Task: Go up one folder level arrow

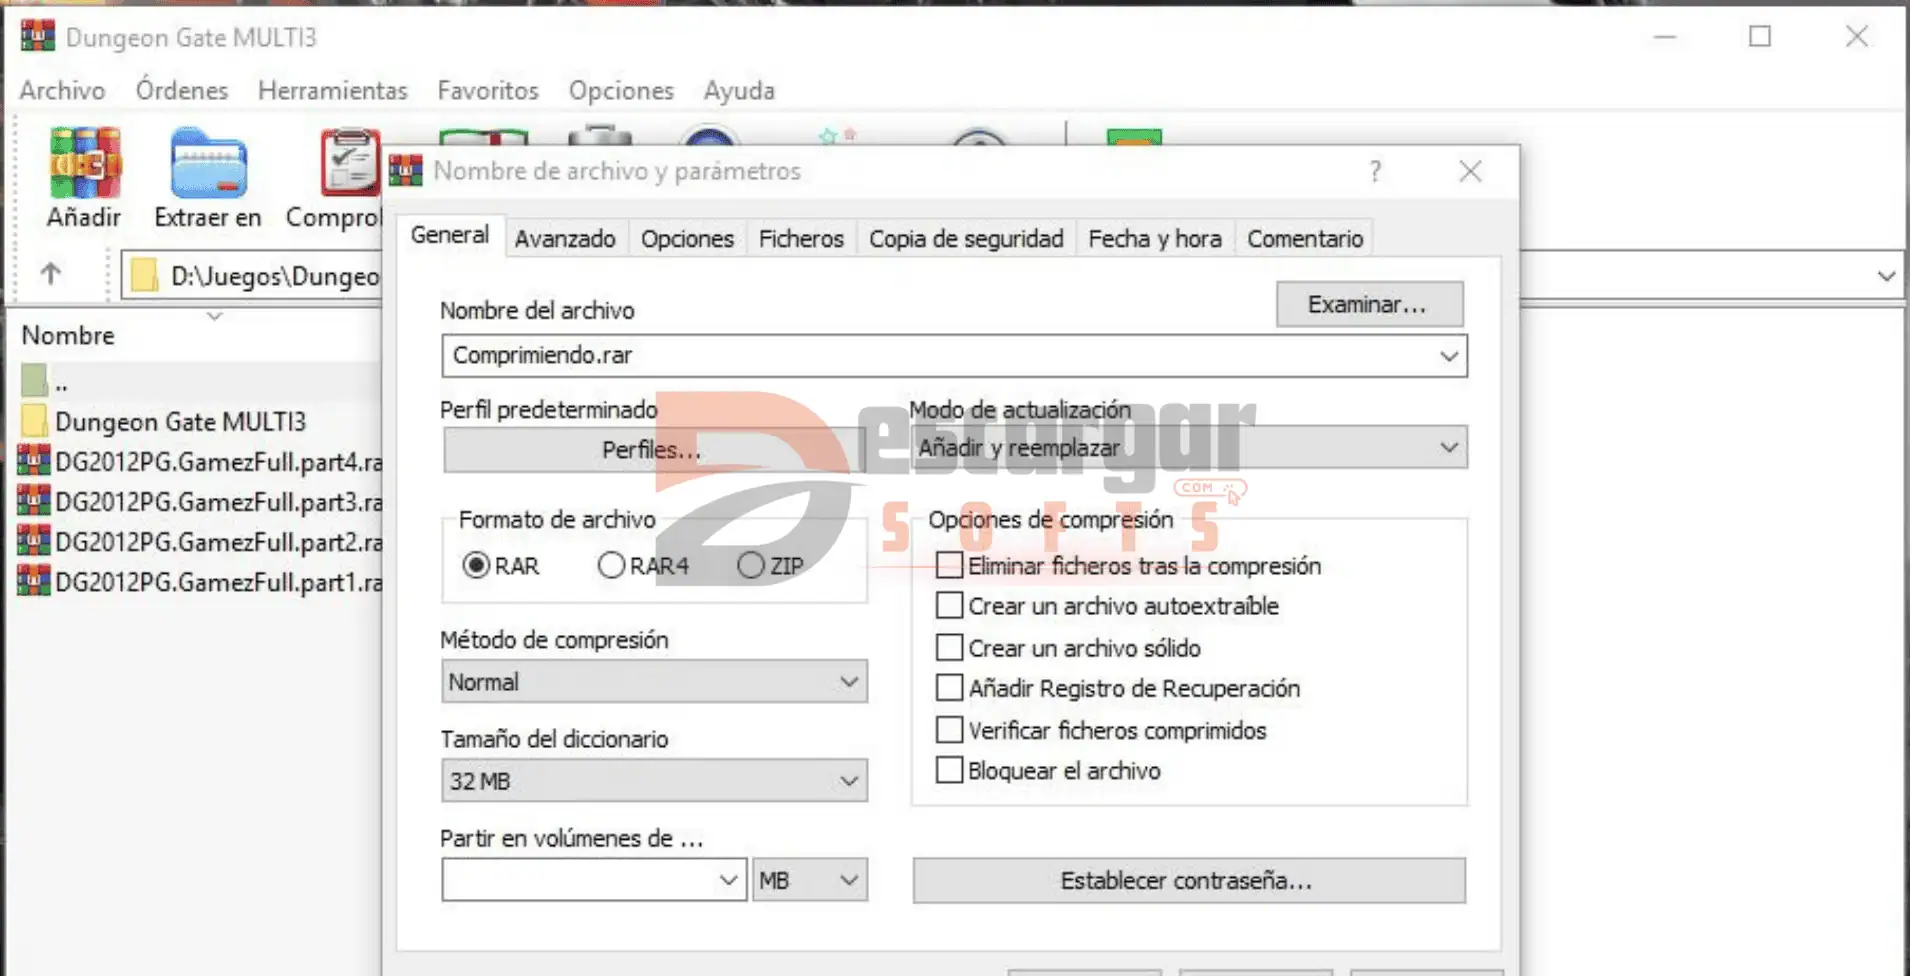Action: [51, 274]
